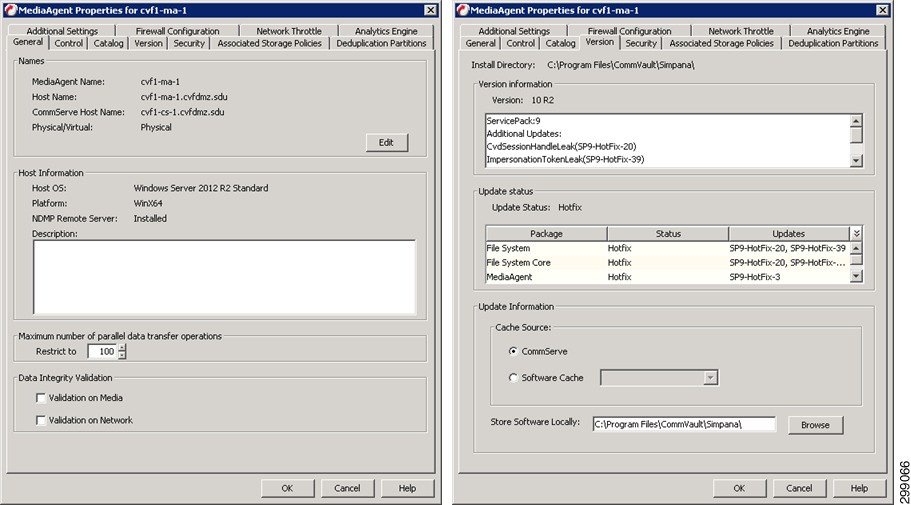Switch to Version tab in left window

(x=148, y=44)
